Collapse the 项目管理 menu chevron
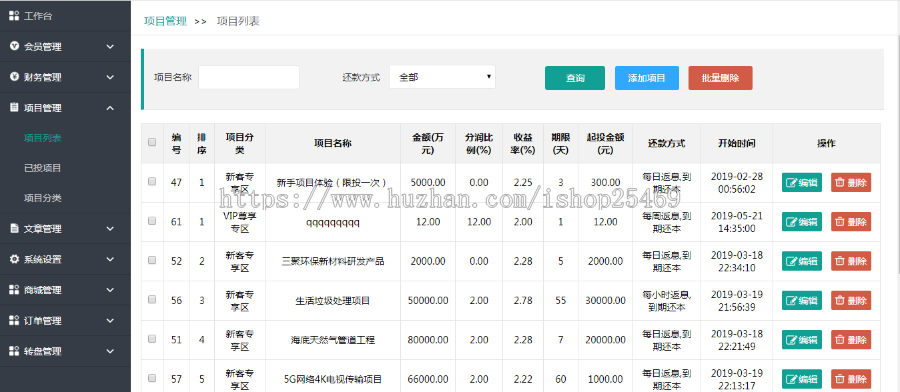 (x=110, y=107)
